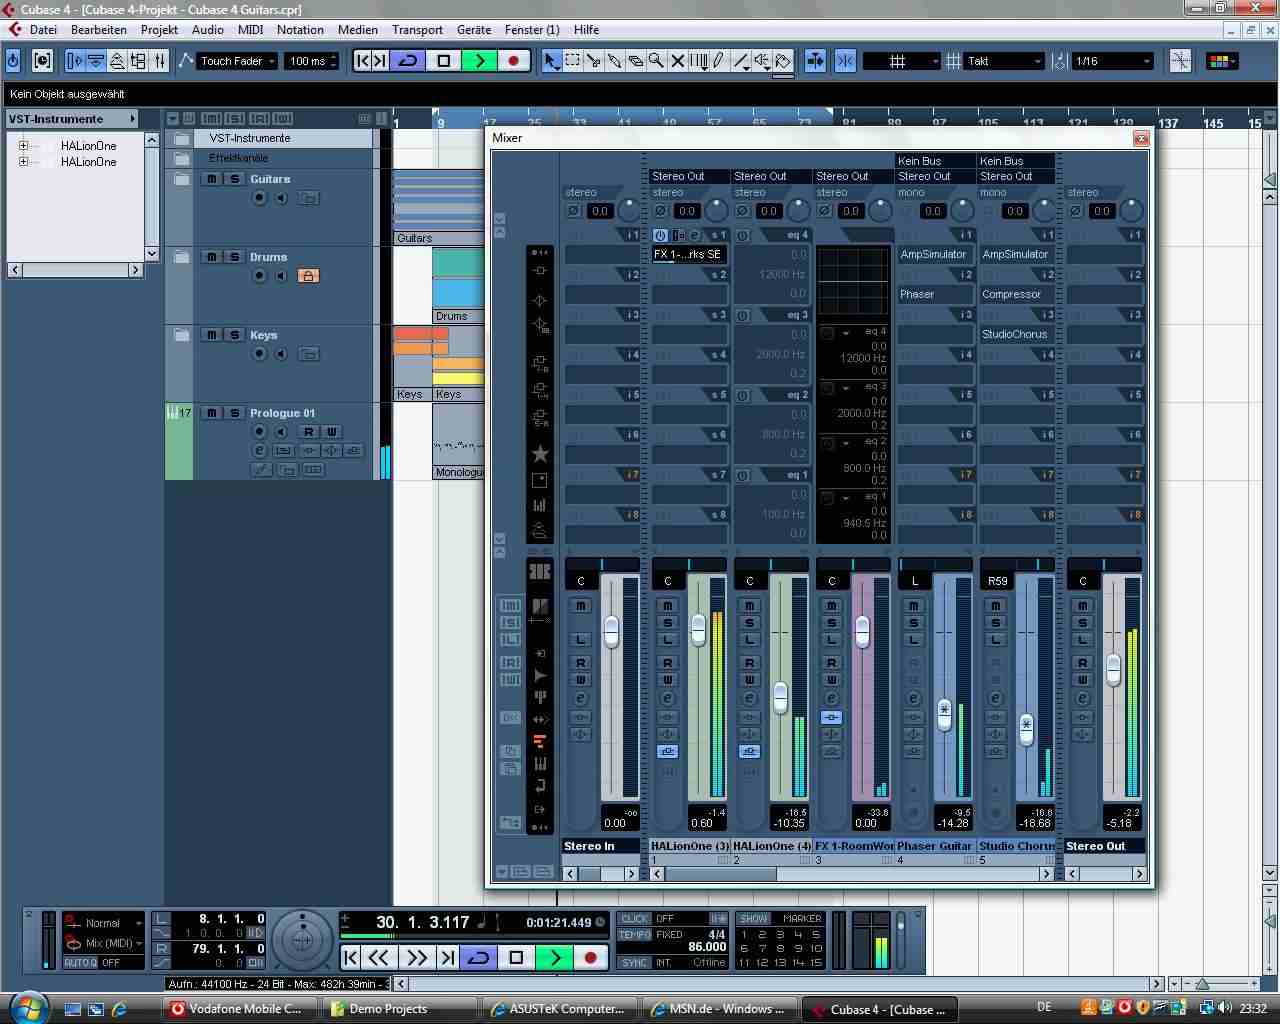Screen dimensions: 1280x1024
Task: Click transport panel Fast Forward button
Action: pyautogui.click(x=416, y=957)
